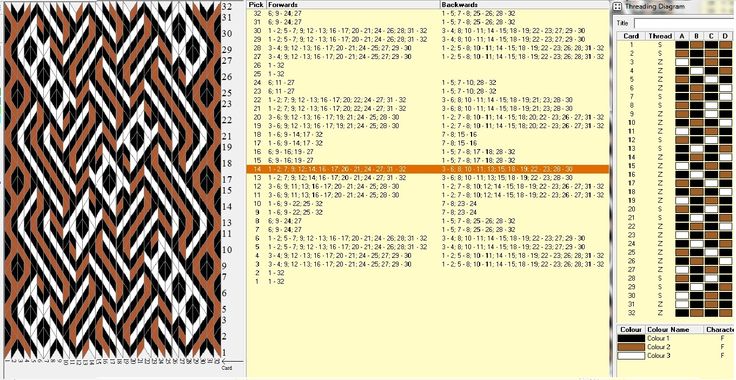Click card 2 brown hole A cell

(x=682, y=53)
